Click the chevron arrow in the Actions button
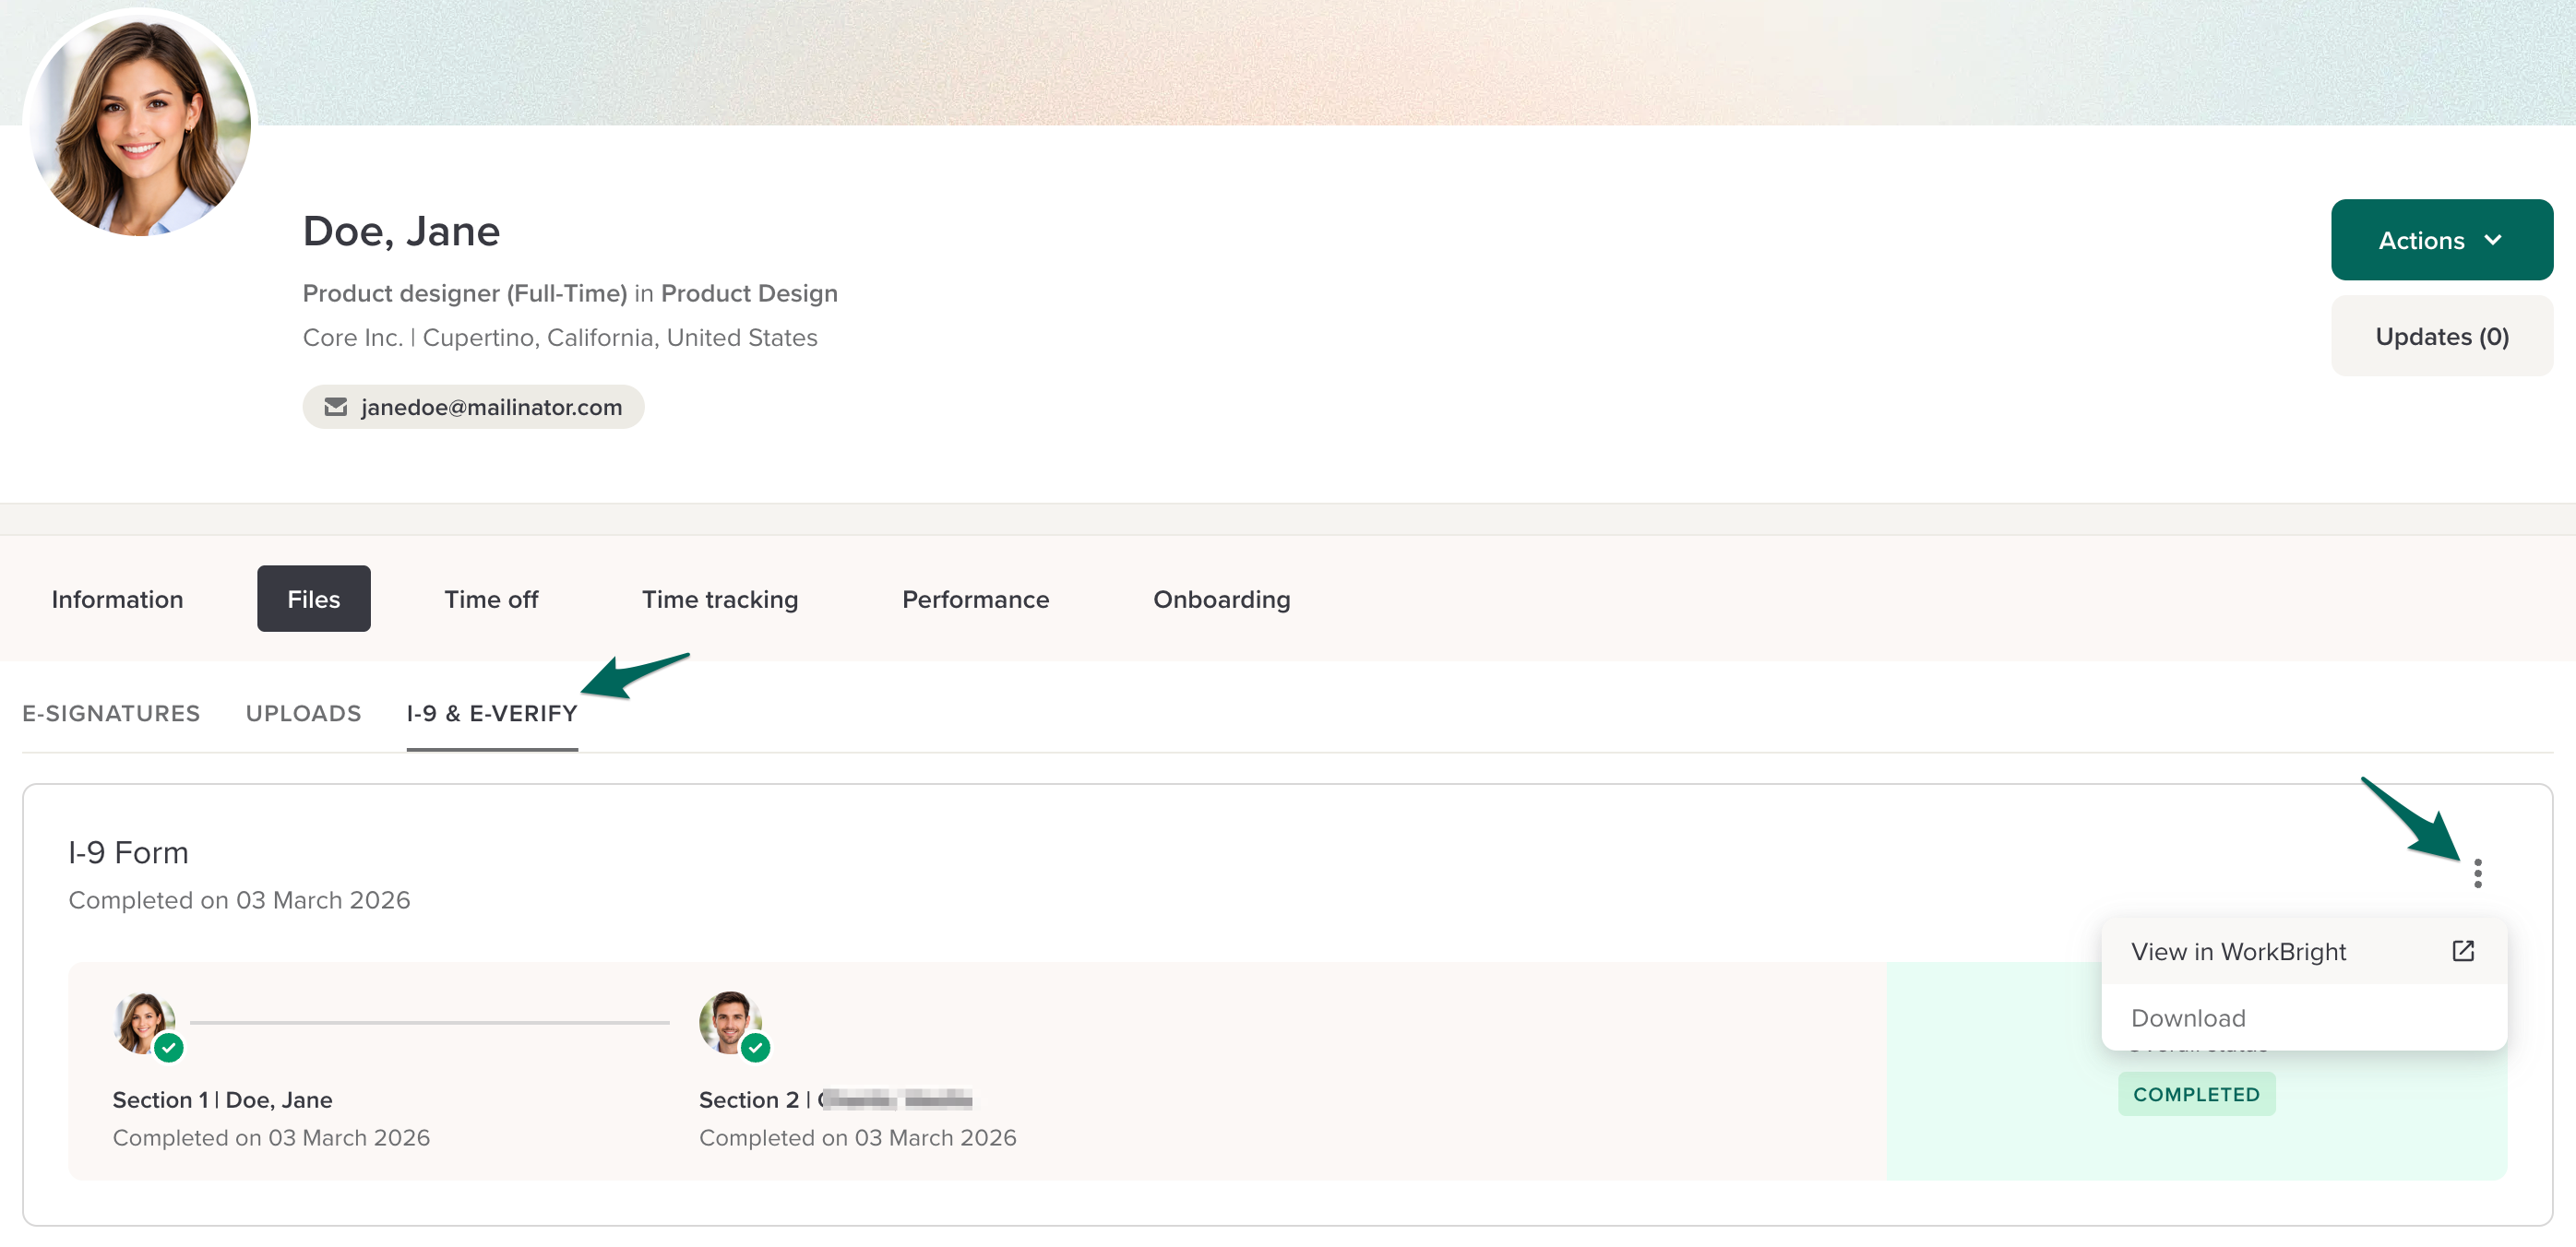 [2493, 240]
